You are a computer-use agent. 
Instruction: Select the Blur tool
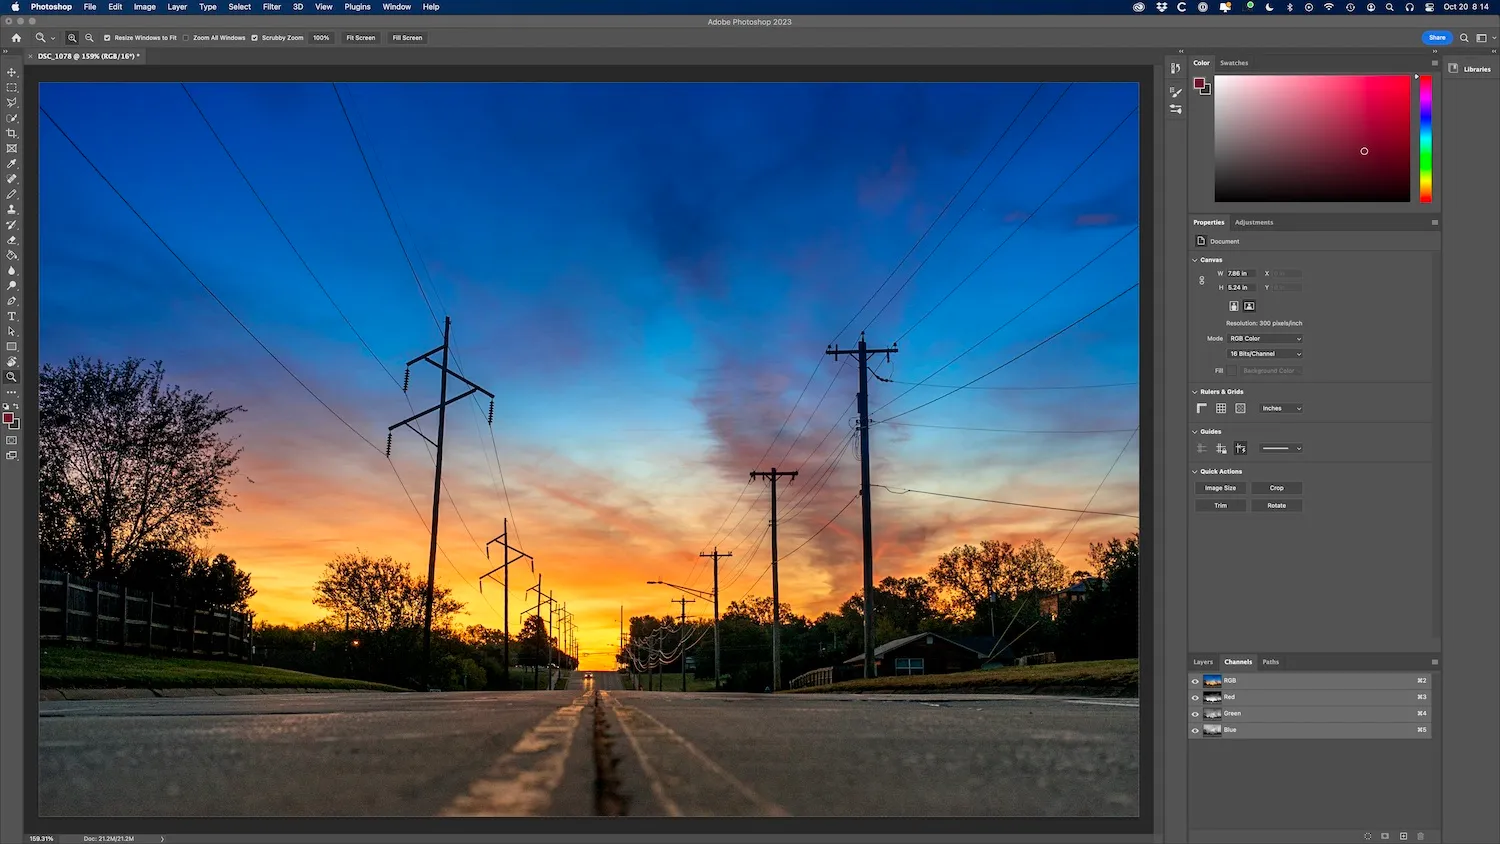click(x=12, y=270)
